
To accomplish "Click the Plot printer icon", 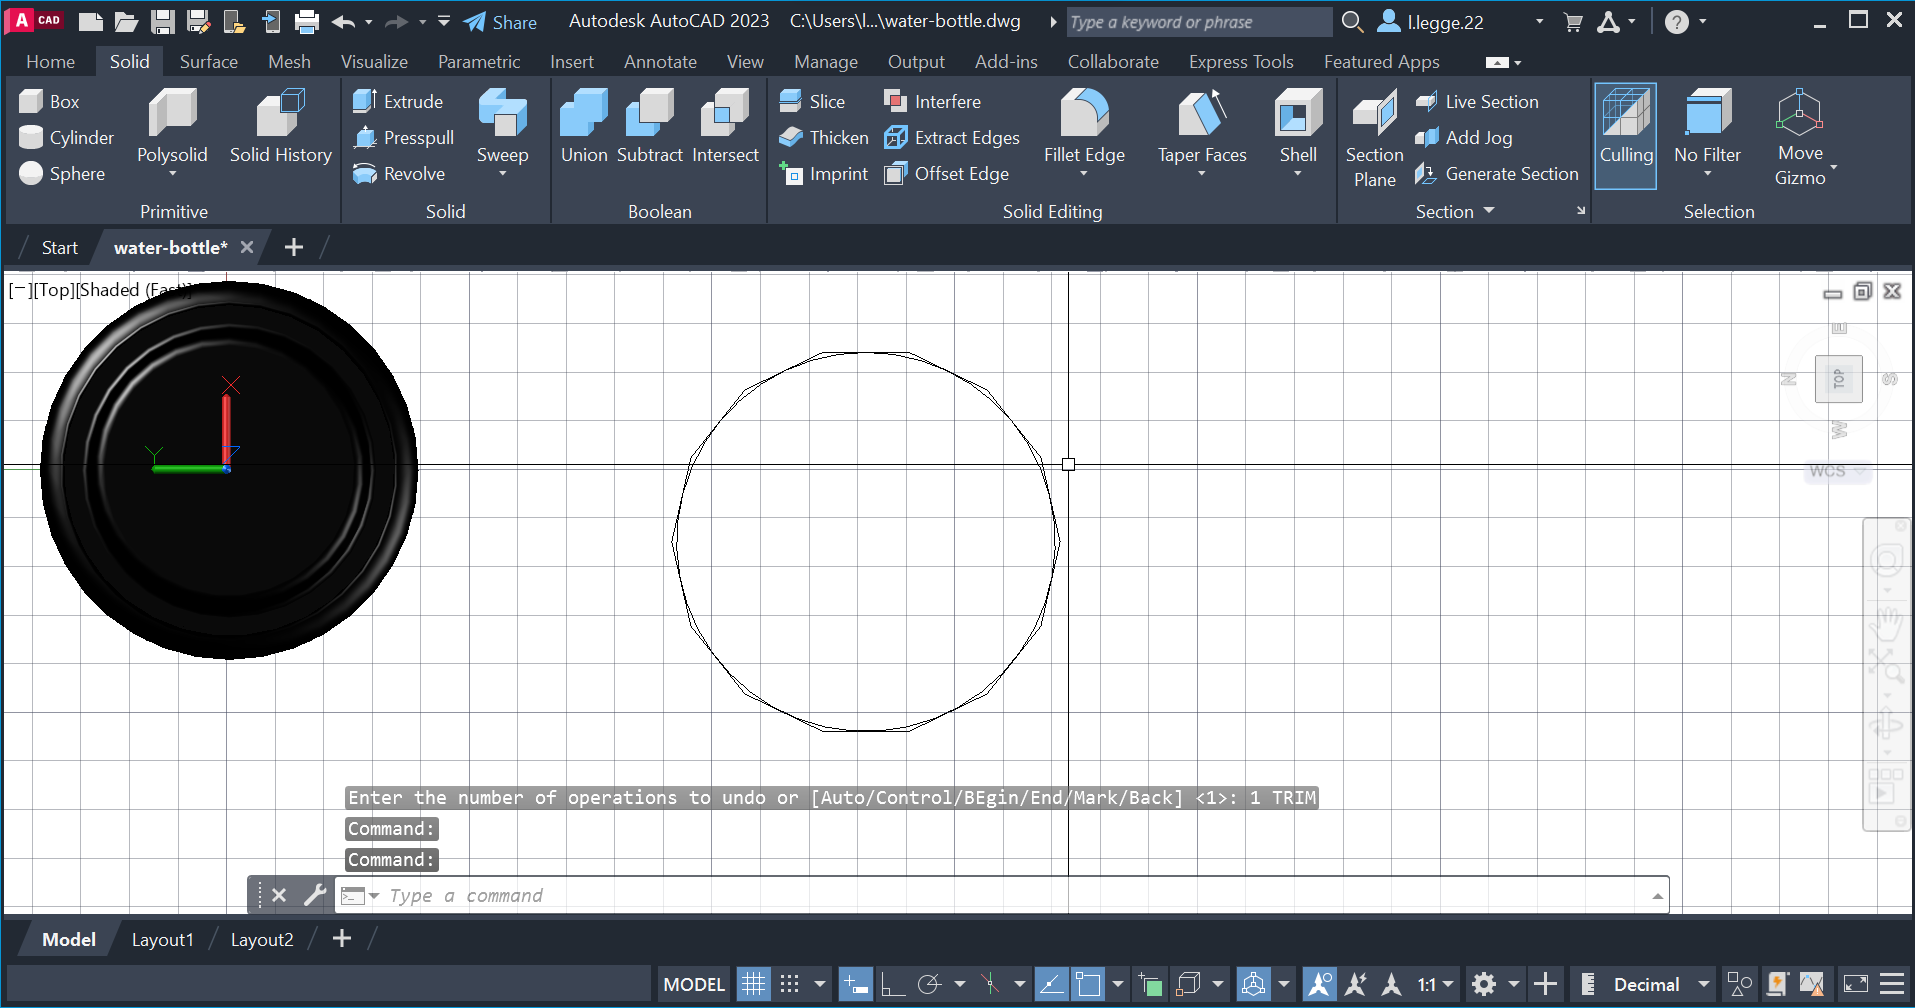I will (x=307, y=21).
